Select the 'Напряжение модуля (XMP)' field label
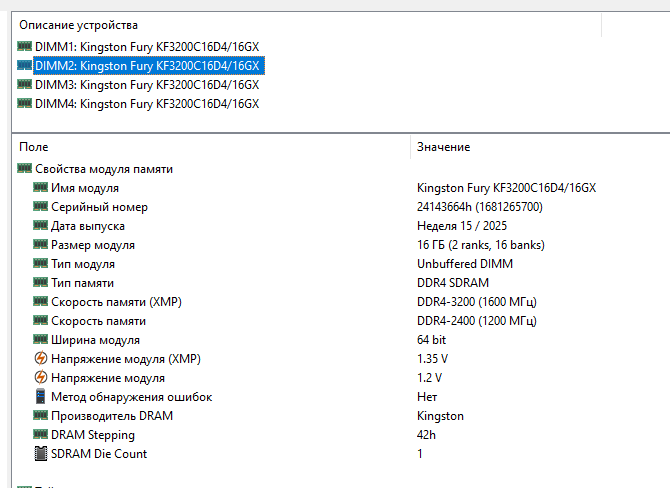 click(x=126, y=359)
